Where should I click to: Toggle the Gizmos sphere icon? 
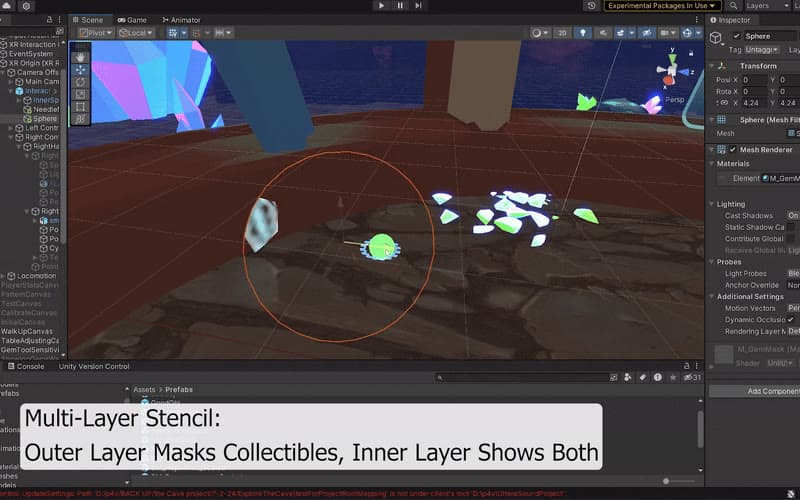(x=687, y=33)
